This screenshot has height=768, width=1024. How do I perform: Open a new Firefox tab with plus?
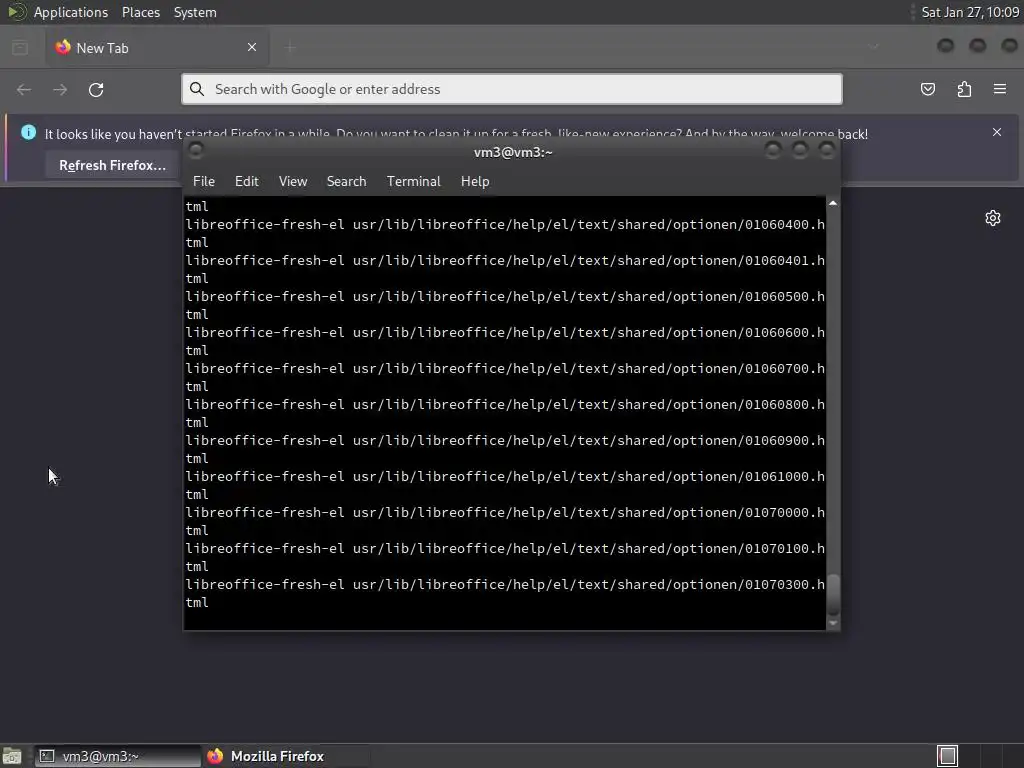(291, 47)
